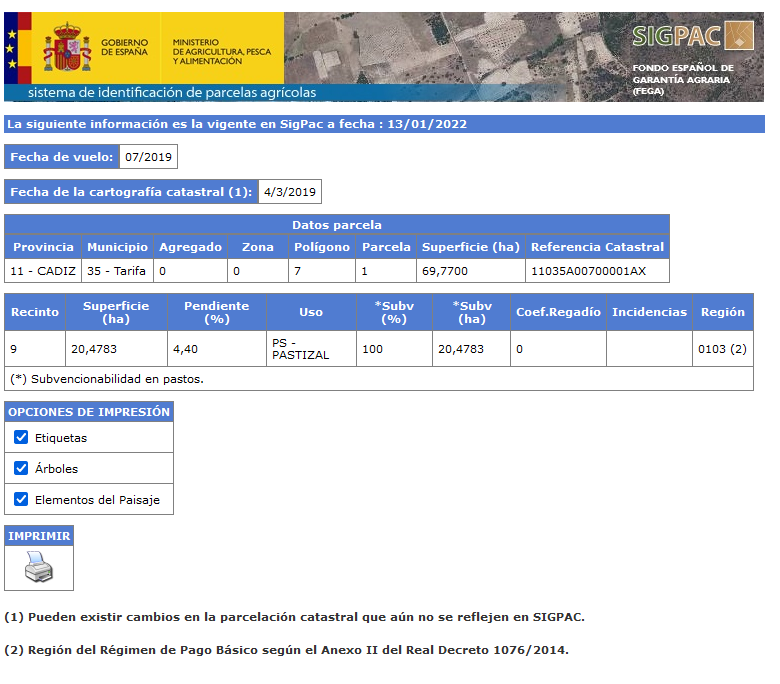Image resolution: width=780 pixels, height=684 pixels.
Task: Select the parcel surface value 69,7700
Action: click(x=446, y=271)
